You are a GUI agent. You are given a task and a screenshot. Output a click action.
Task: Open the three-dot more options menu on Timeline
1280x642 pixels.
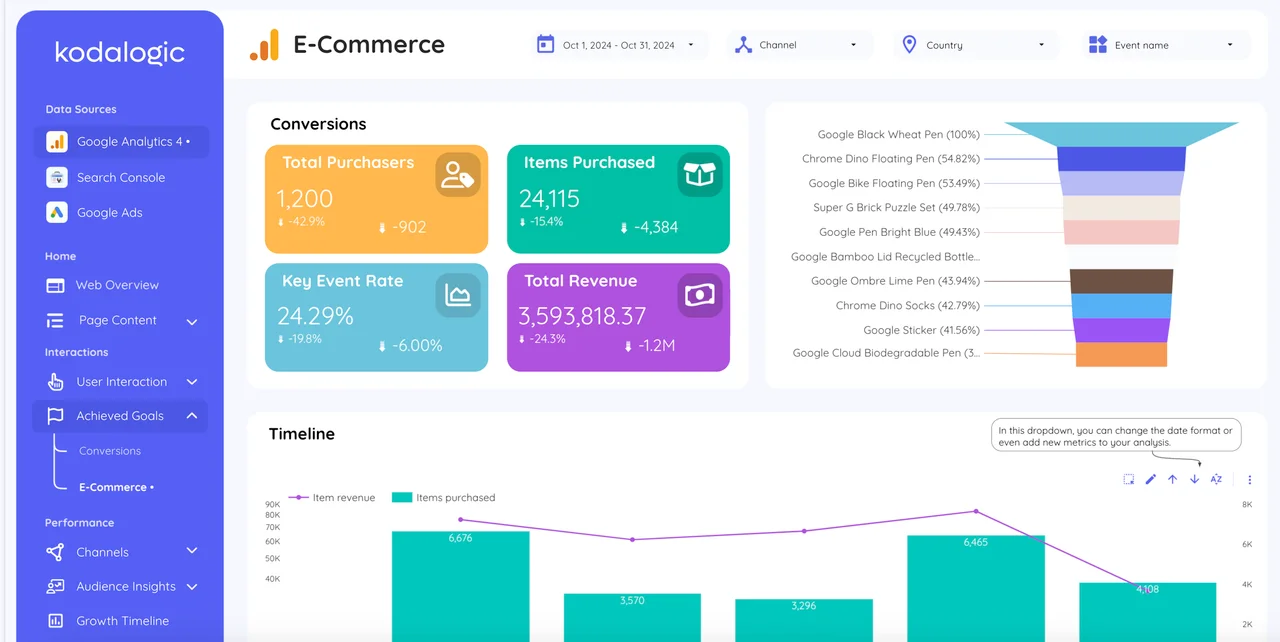pyautogui.click(x=1250, y=480)
